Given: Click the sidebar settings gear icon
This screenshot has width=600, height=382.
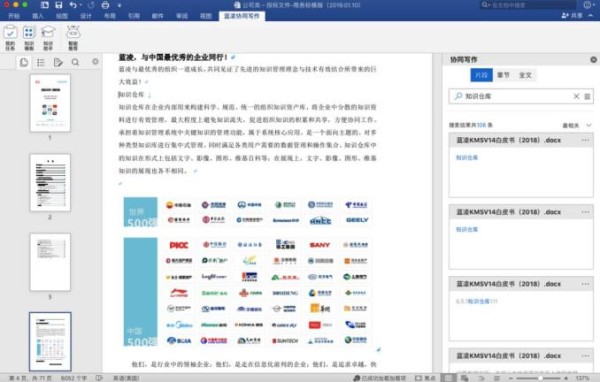Looking at the screenshot, I should 95,61.
